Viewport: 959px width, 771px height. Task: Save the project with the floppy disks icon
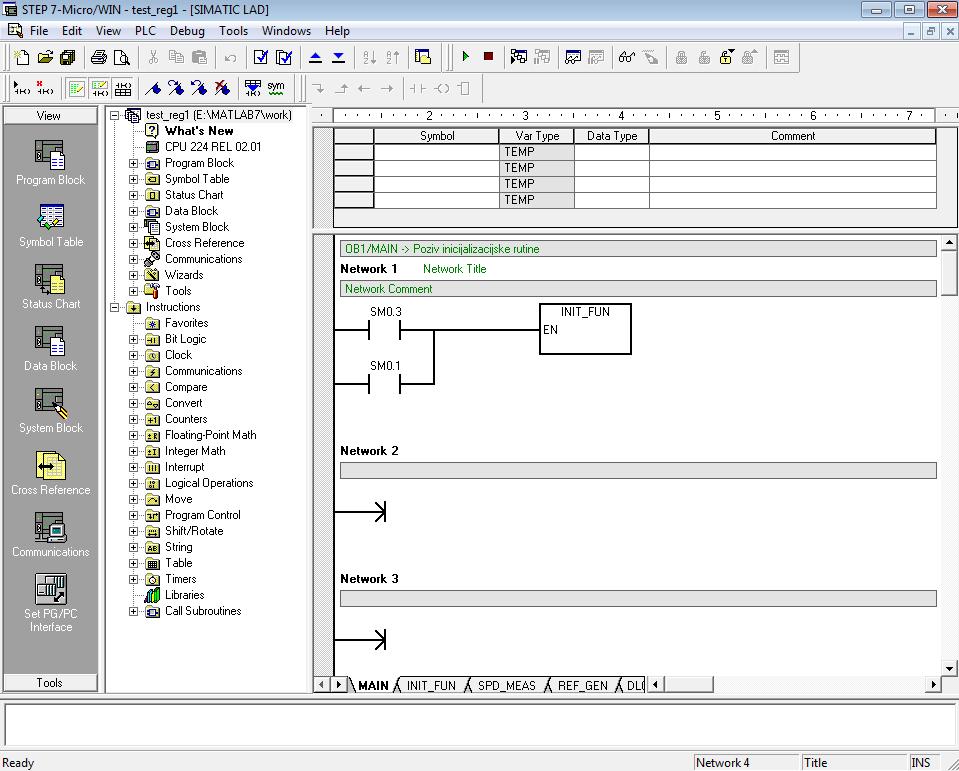coord(67,57)
